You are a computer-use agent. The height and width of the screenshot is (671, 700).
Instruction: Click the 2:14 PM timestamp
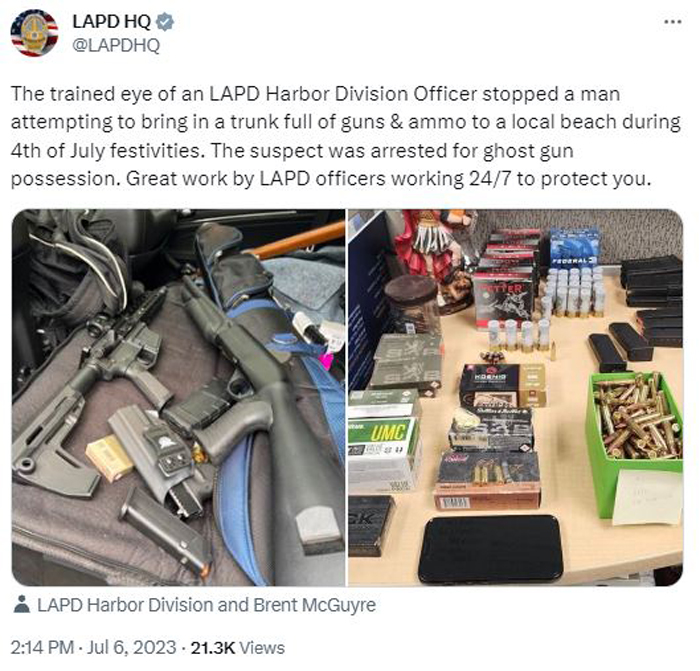click(42, 648)
